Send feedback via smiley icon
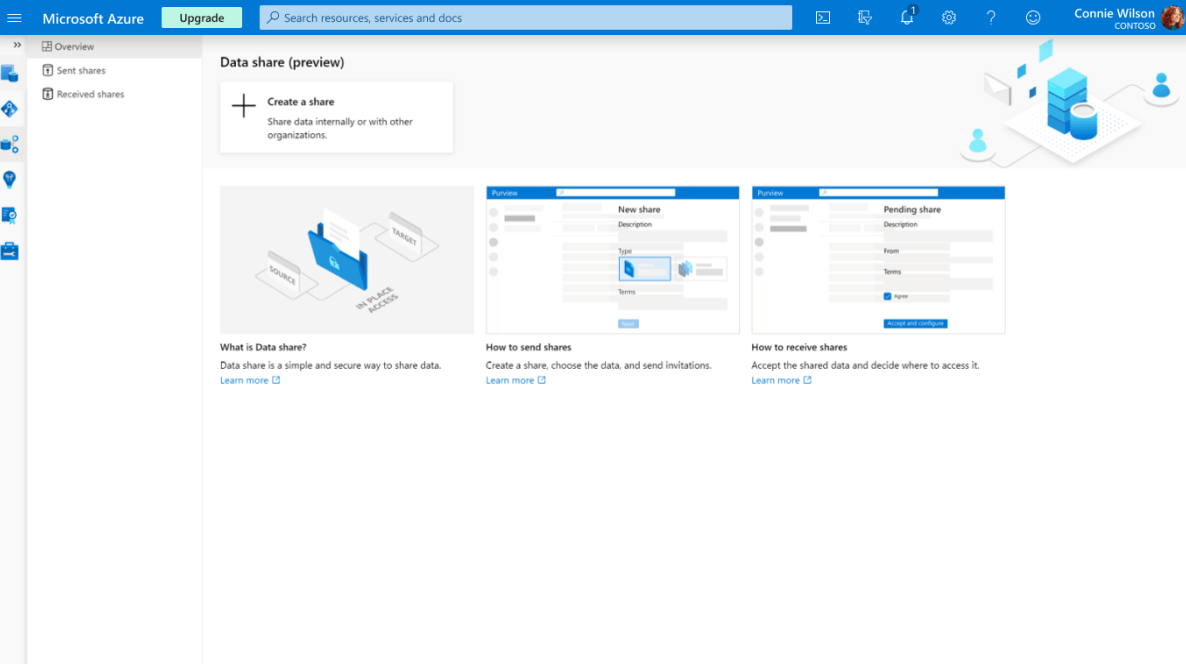 pos(1033,18)
